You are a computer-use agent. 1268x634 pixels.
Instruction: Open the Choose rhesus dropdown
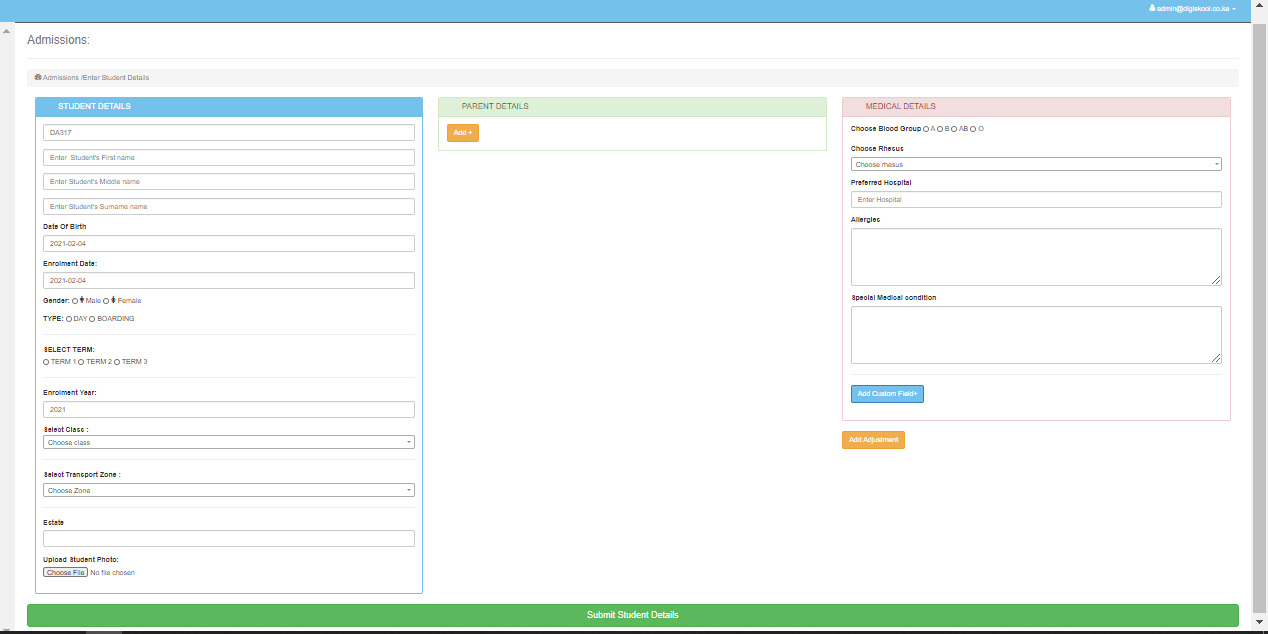click(x=1035, y=164)
